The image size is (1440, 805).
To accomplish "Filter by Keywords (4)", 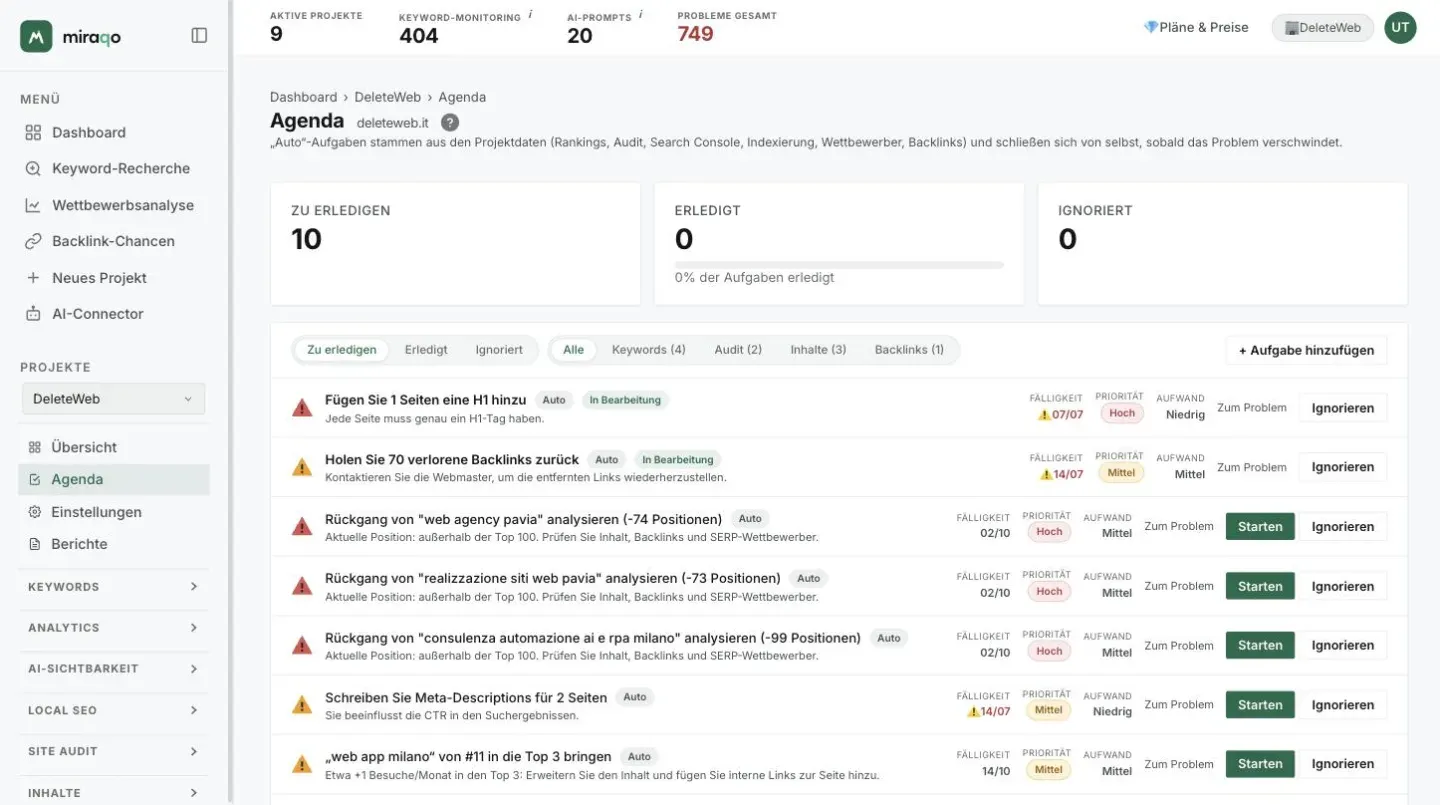I will (x=649, y=350).
